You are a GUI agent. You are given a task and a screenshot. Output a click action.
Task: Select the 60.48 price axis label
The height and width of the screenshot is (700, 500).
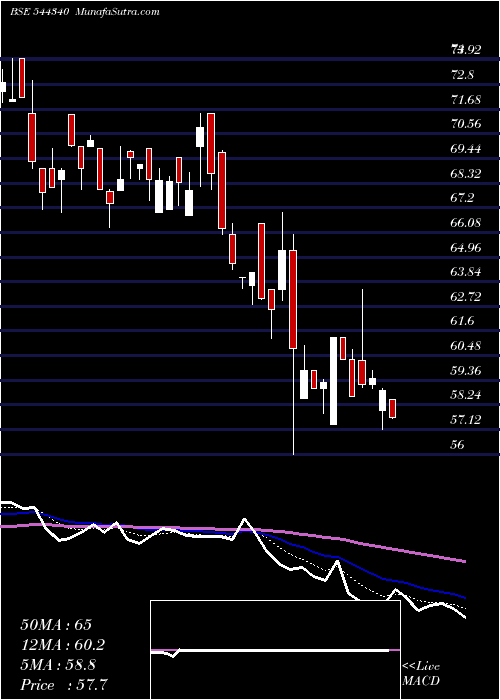click(467, 346)
